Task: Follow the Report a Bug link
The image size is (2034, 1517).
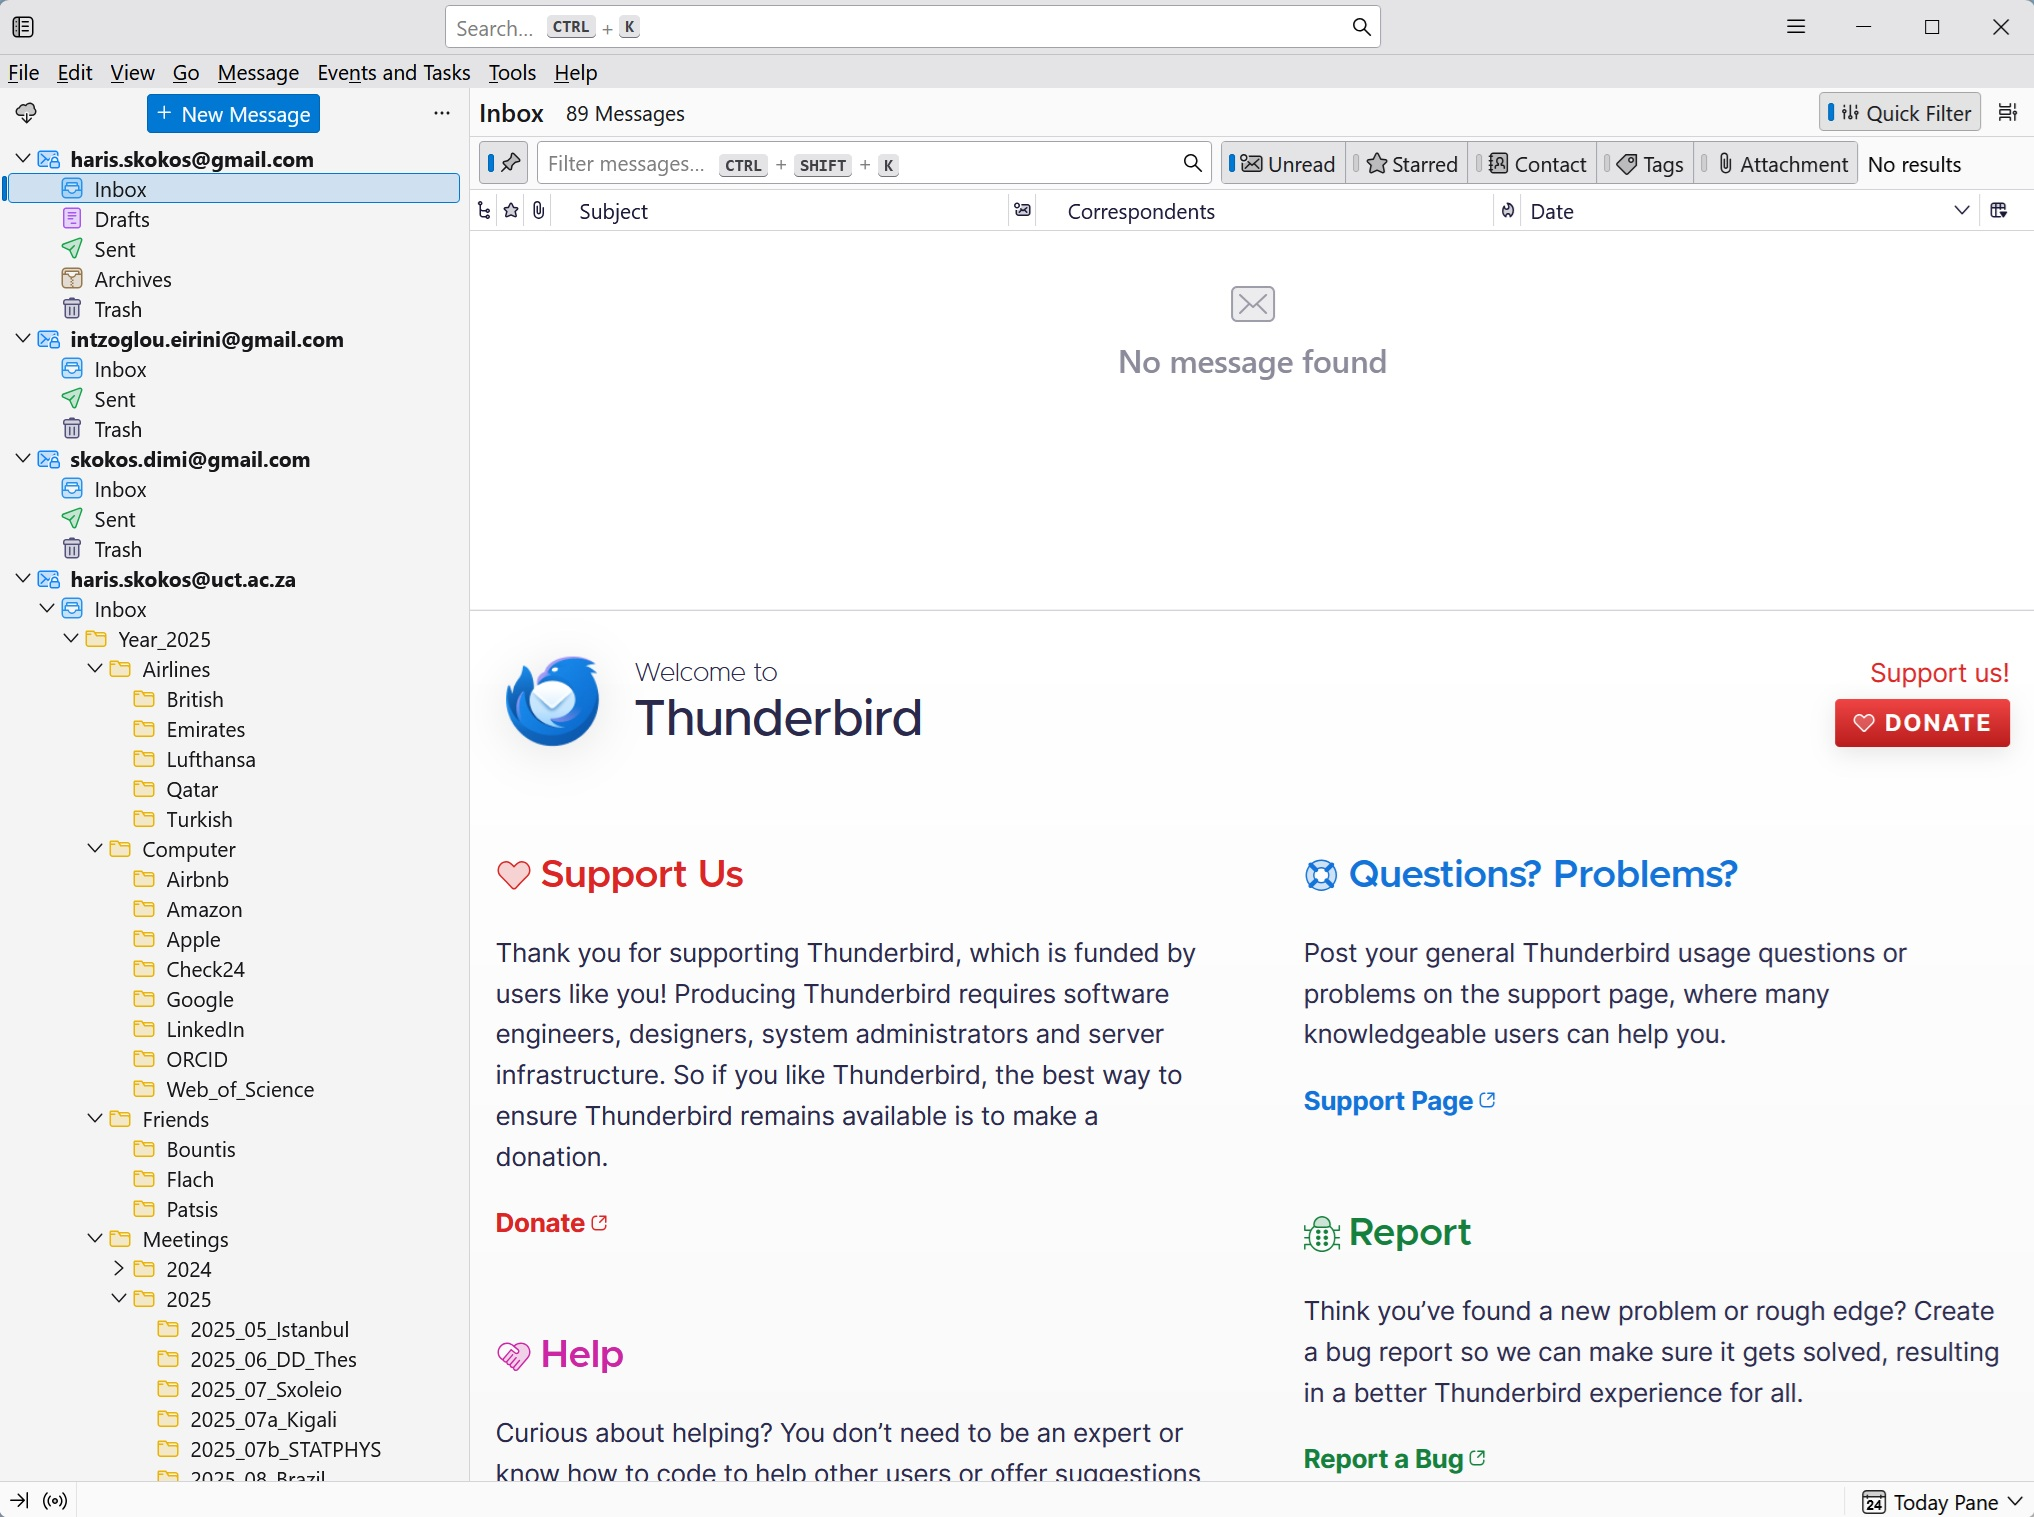Action: pyautogui.click(x=1394, y=1458)
